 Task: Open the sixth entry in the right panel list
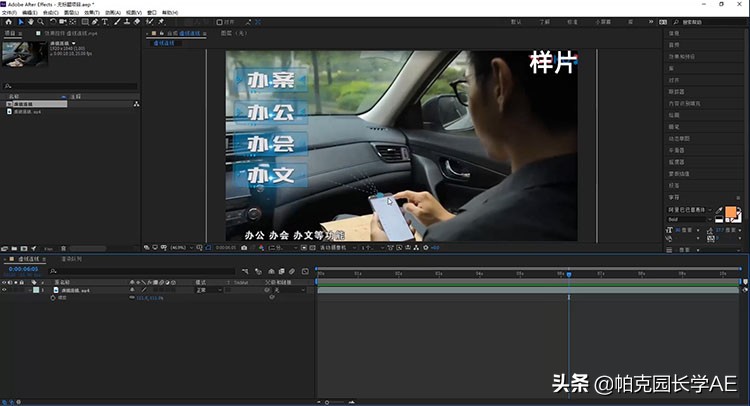[x=676, y=91]
